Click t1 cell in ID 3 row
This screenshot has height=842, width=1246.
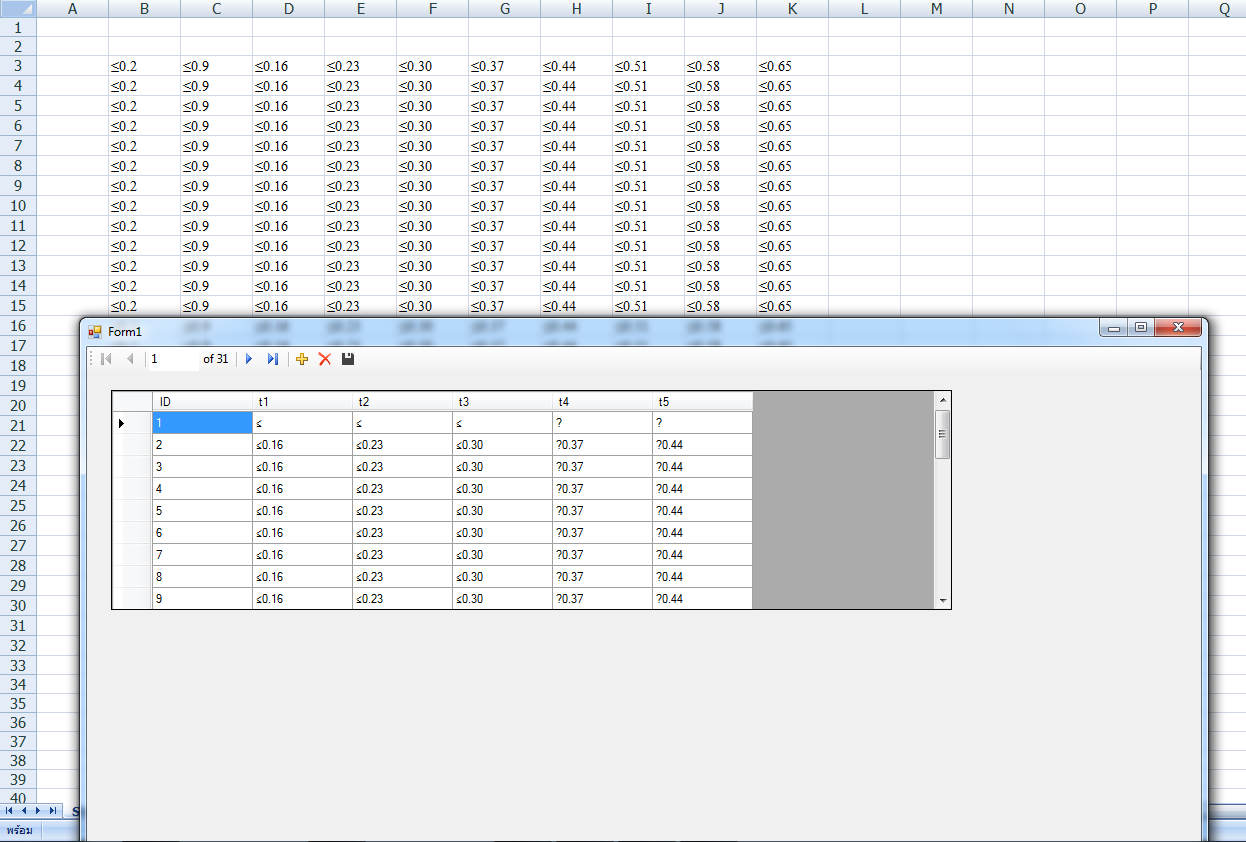pyautogui.click(x=302, y=467)
